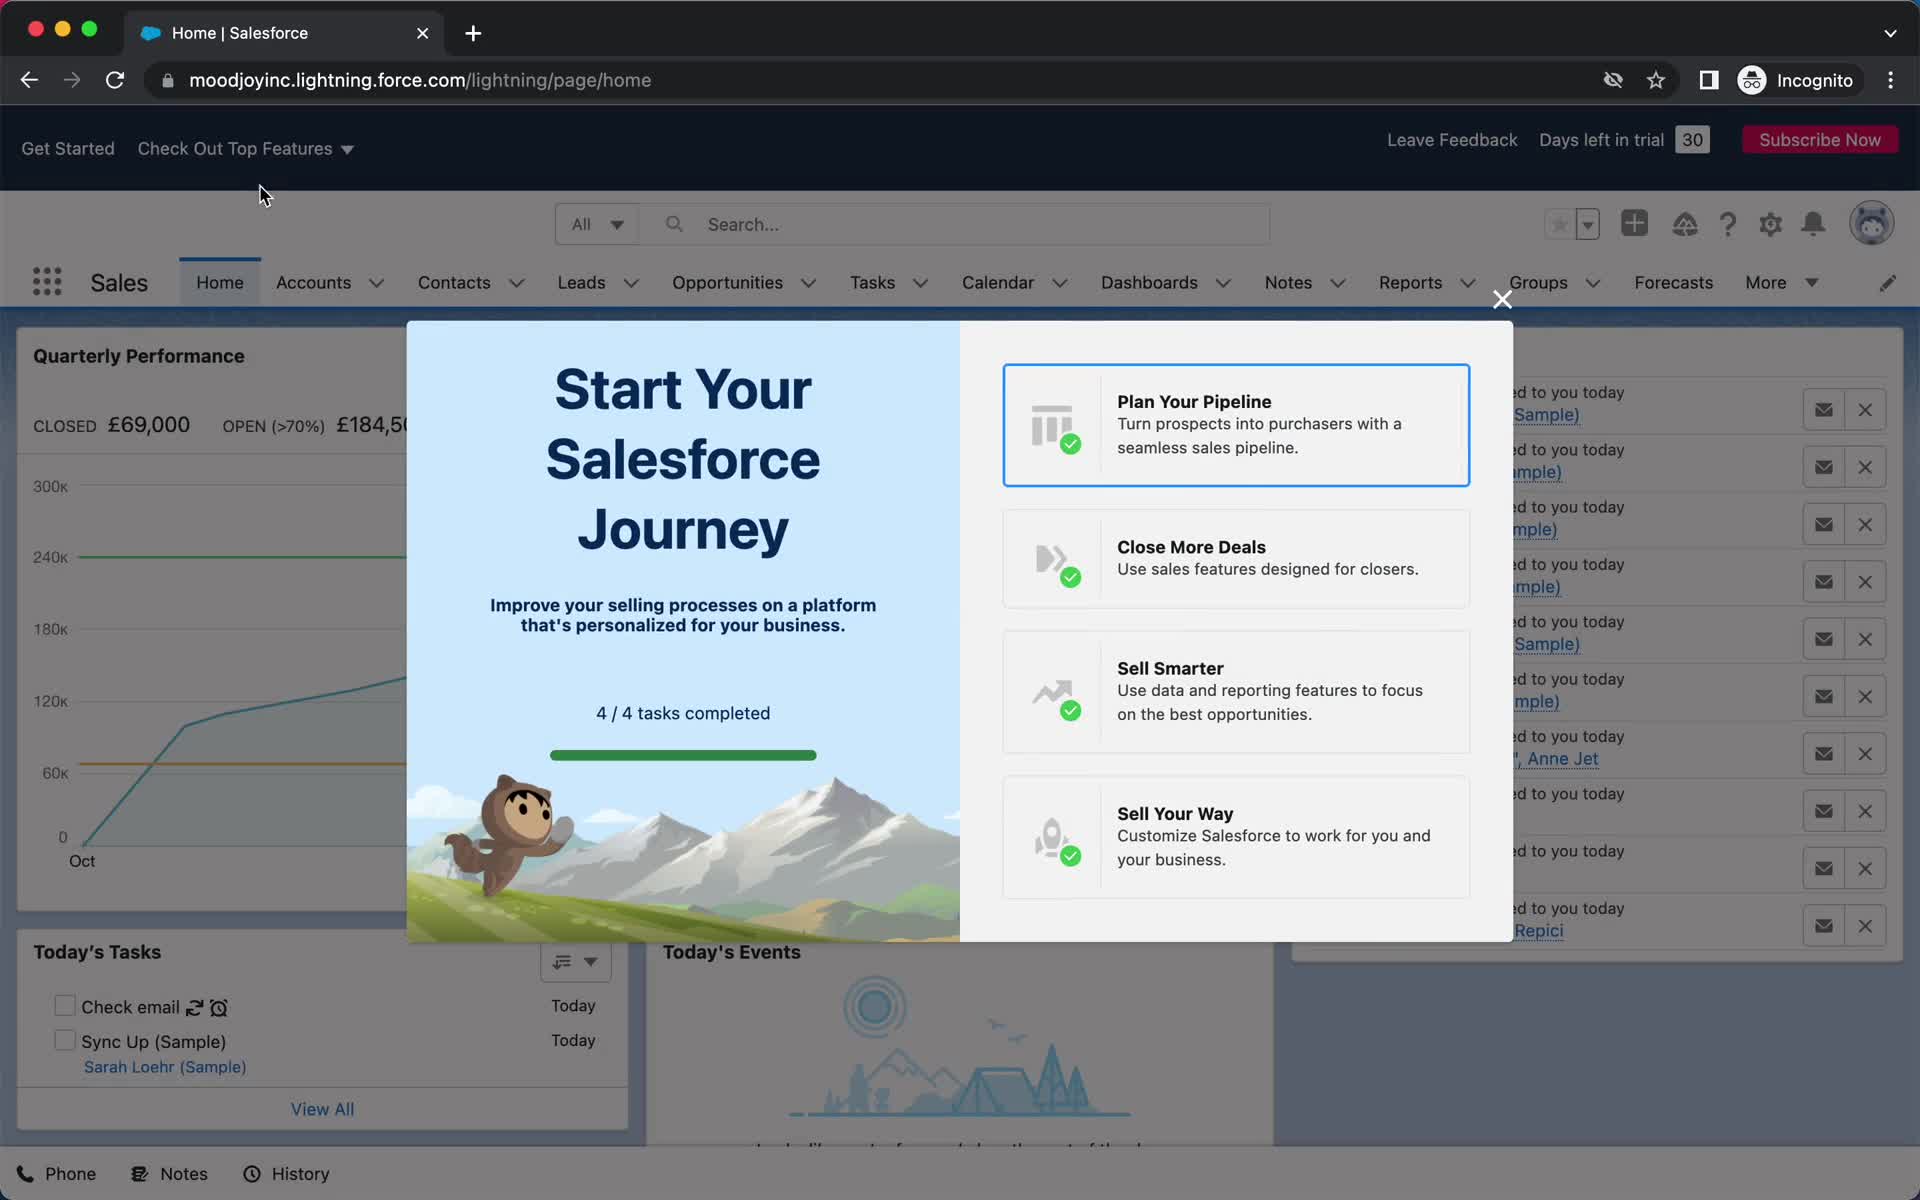Open the Dashboards tab
Screen dimensions: 1920x1200
pos(1149,283)
